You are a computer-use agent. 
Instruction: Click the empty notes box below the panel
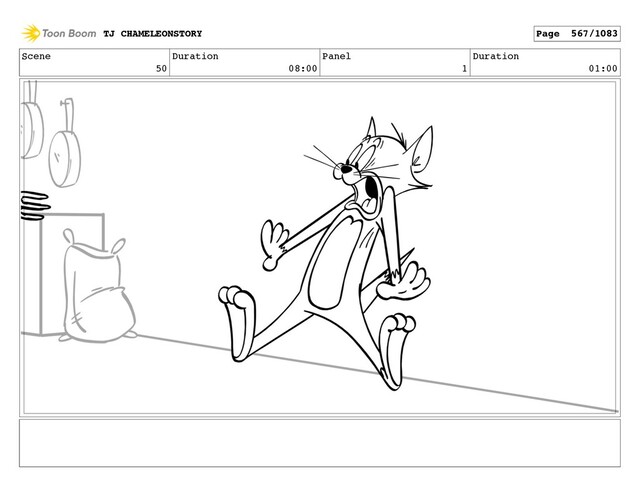(320, 443)
